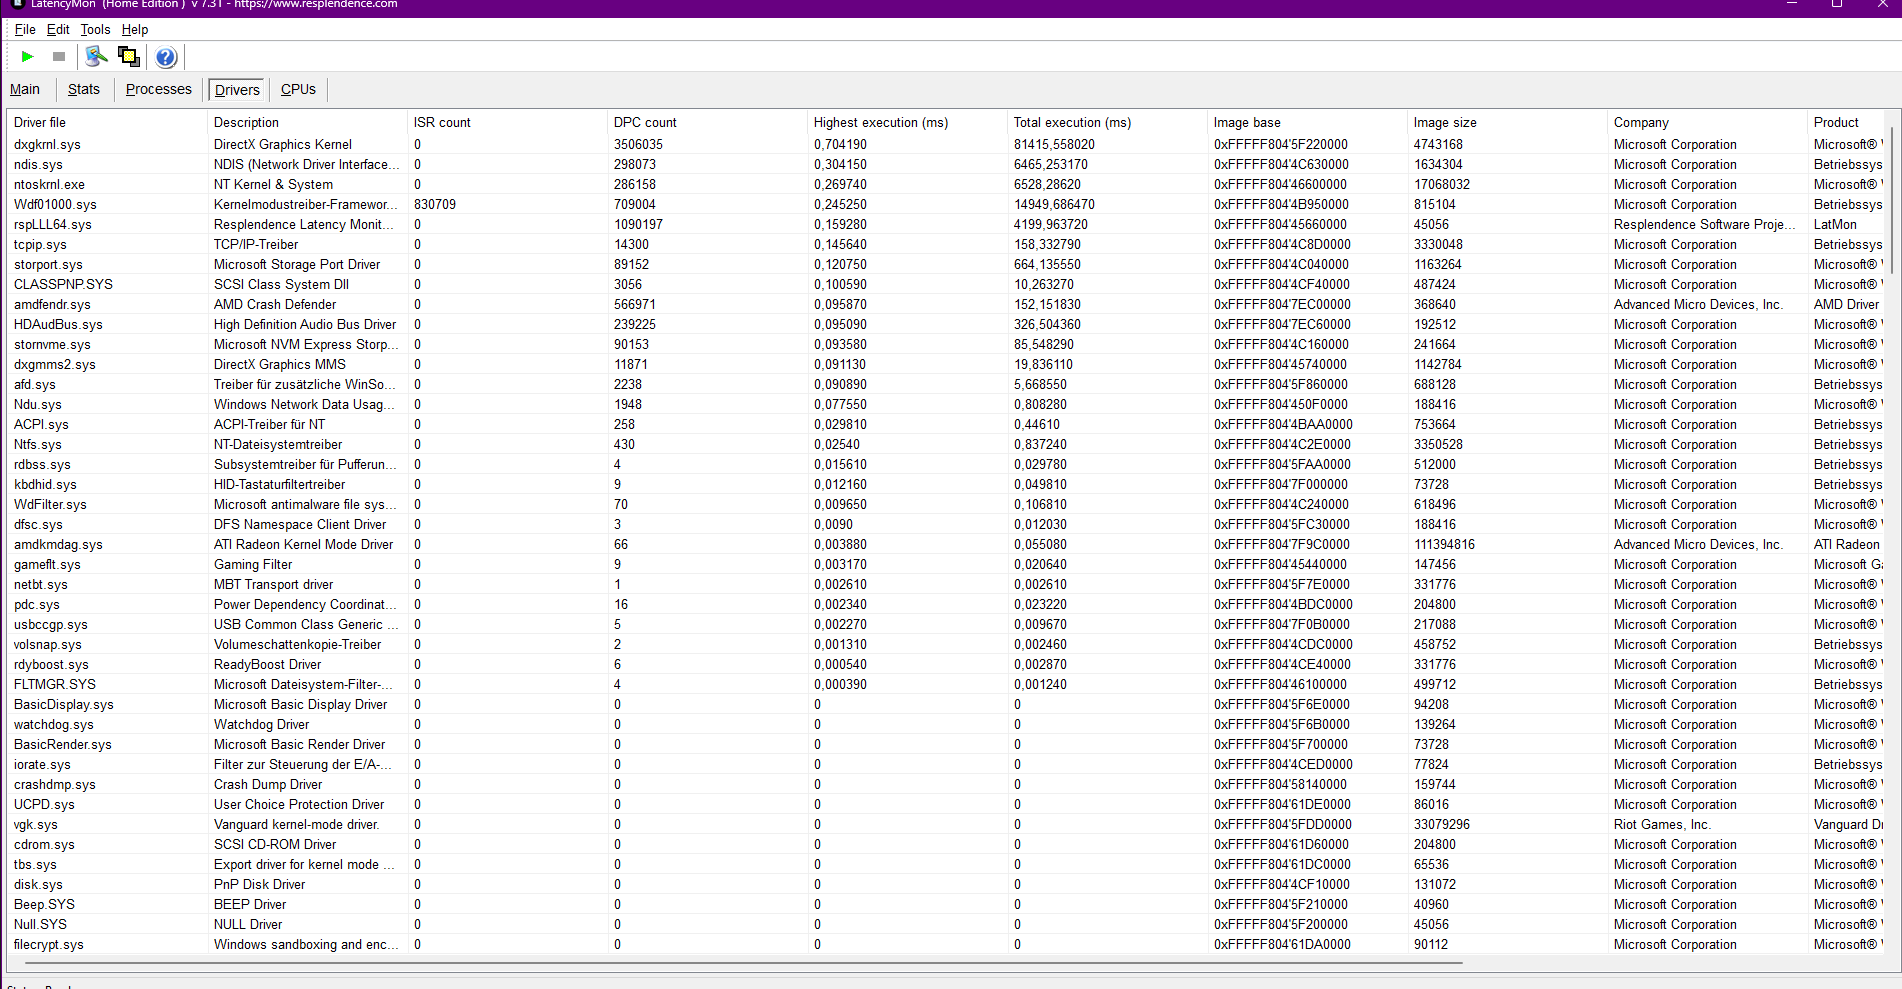
Task: Click ISR count value 830709
Action: click(435, 204)
